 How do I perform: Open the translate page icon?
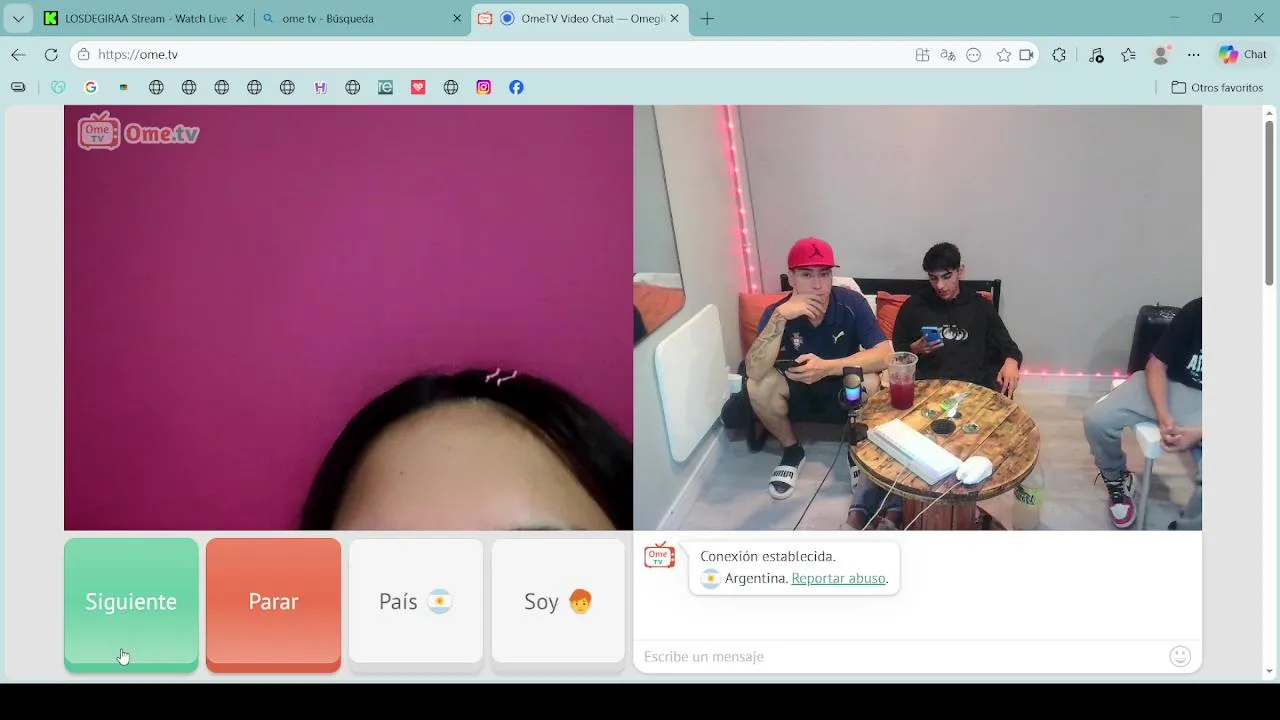[948, 55]
